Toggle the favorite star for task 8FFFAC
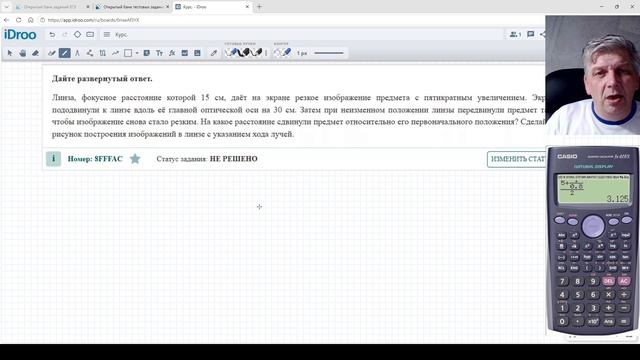Image resolution: width=640 pixels, height=360 pixels. [x=135, y=159]
